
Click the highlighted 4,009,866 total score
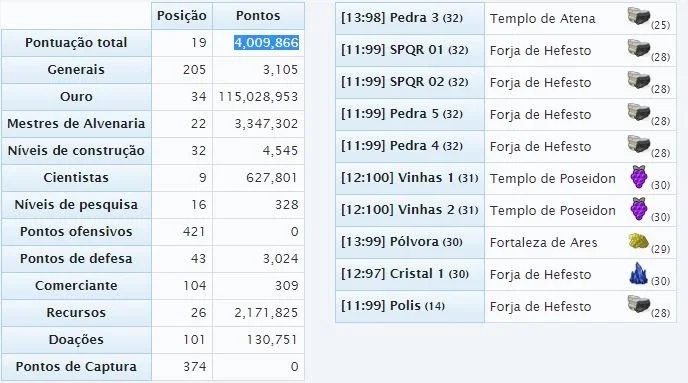tap(266, 43)
